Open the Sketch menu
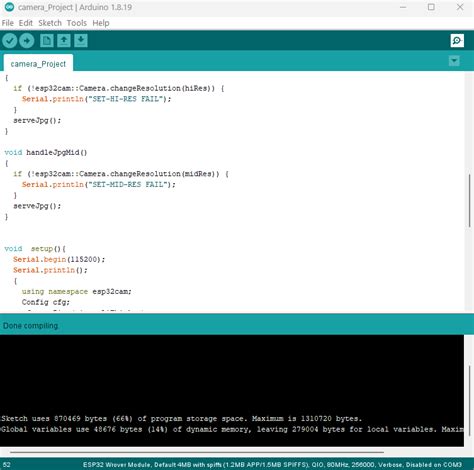 pyautogui.click(x=50, y=23)
